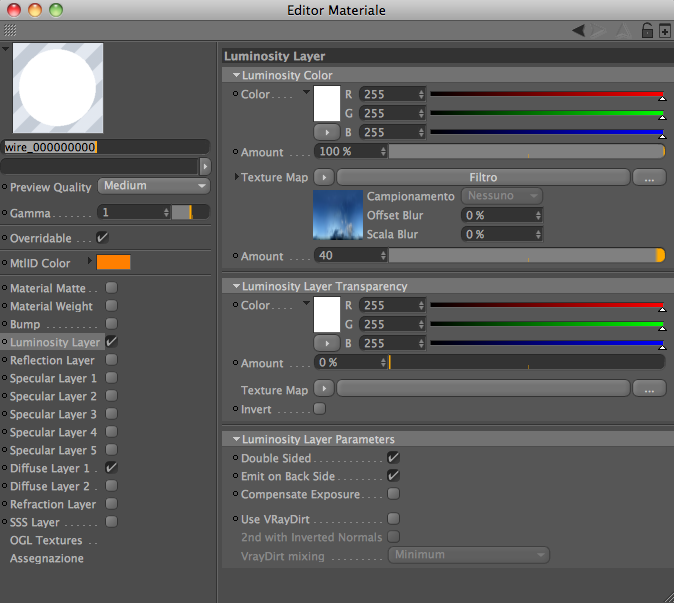Open the Campionamento dropdown
Screen dimensions: 674x603
coord(502,196)
